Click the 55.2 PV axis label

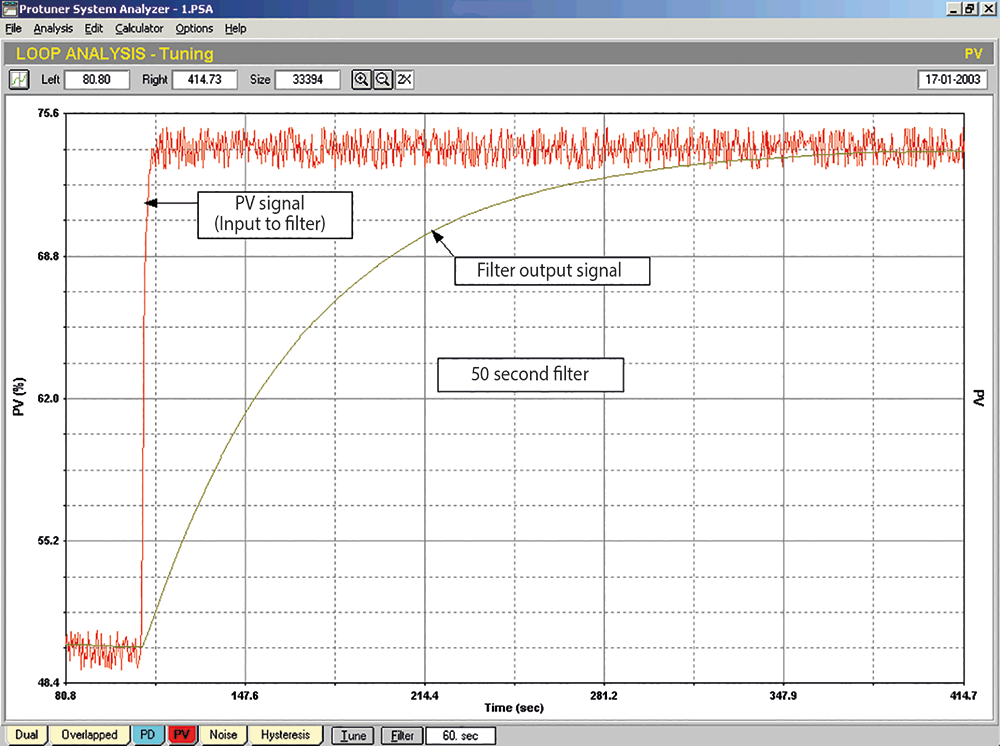click(x=48, y=541)
